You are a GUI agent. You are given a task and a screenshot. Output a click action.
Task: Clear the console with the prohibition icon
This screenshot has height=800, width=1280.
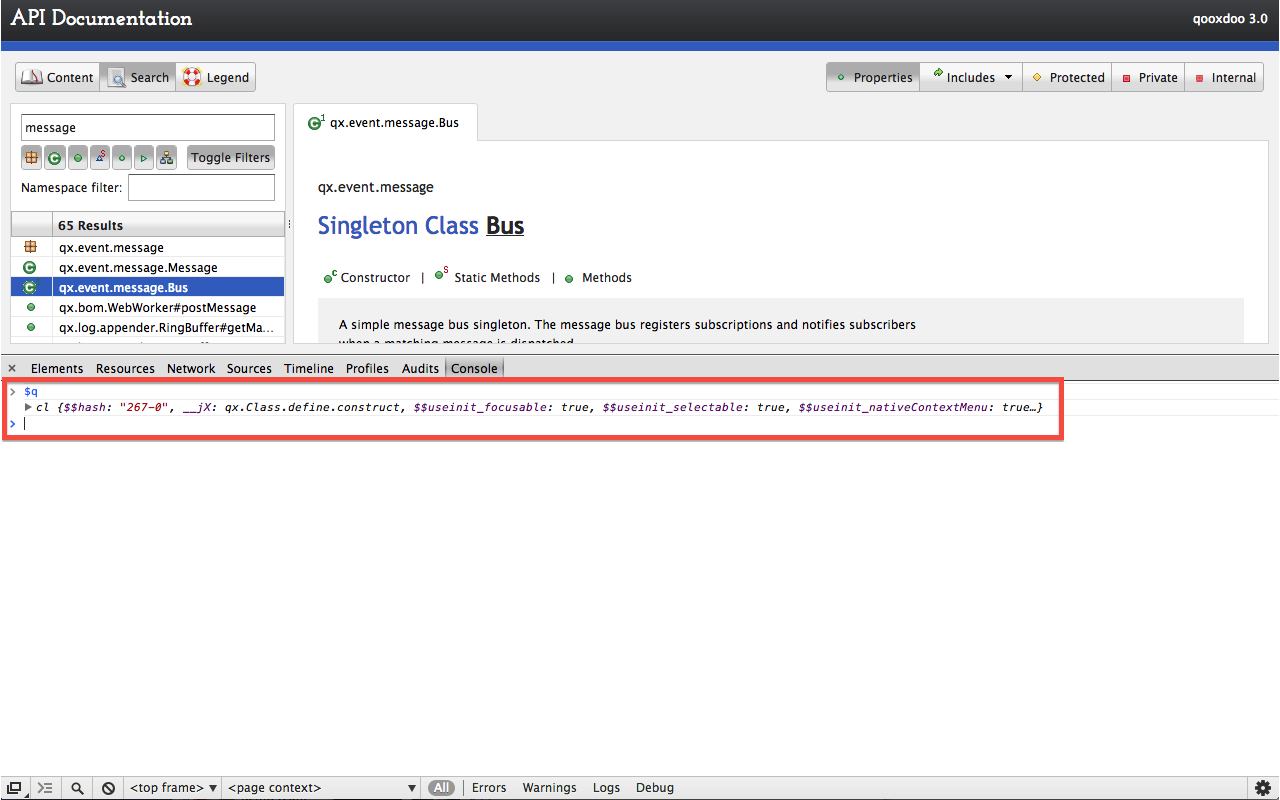(108, 787)
